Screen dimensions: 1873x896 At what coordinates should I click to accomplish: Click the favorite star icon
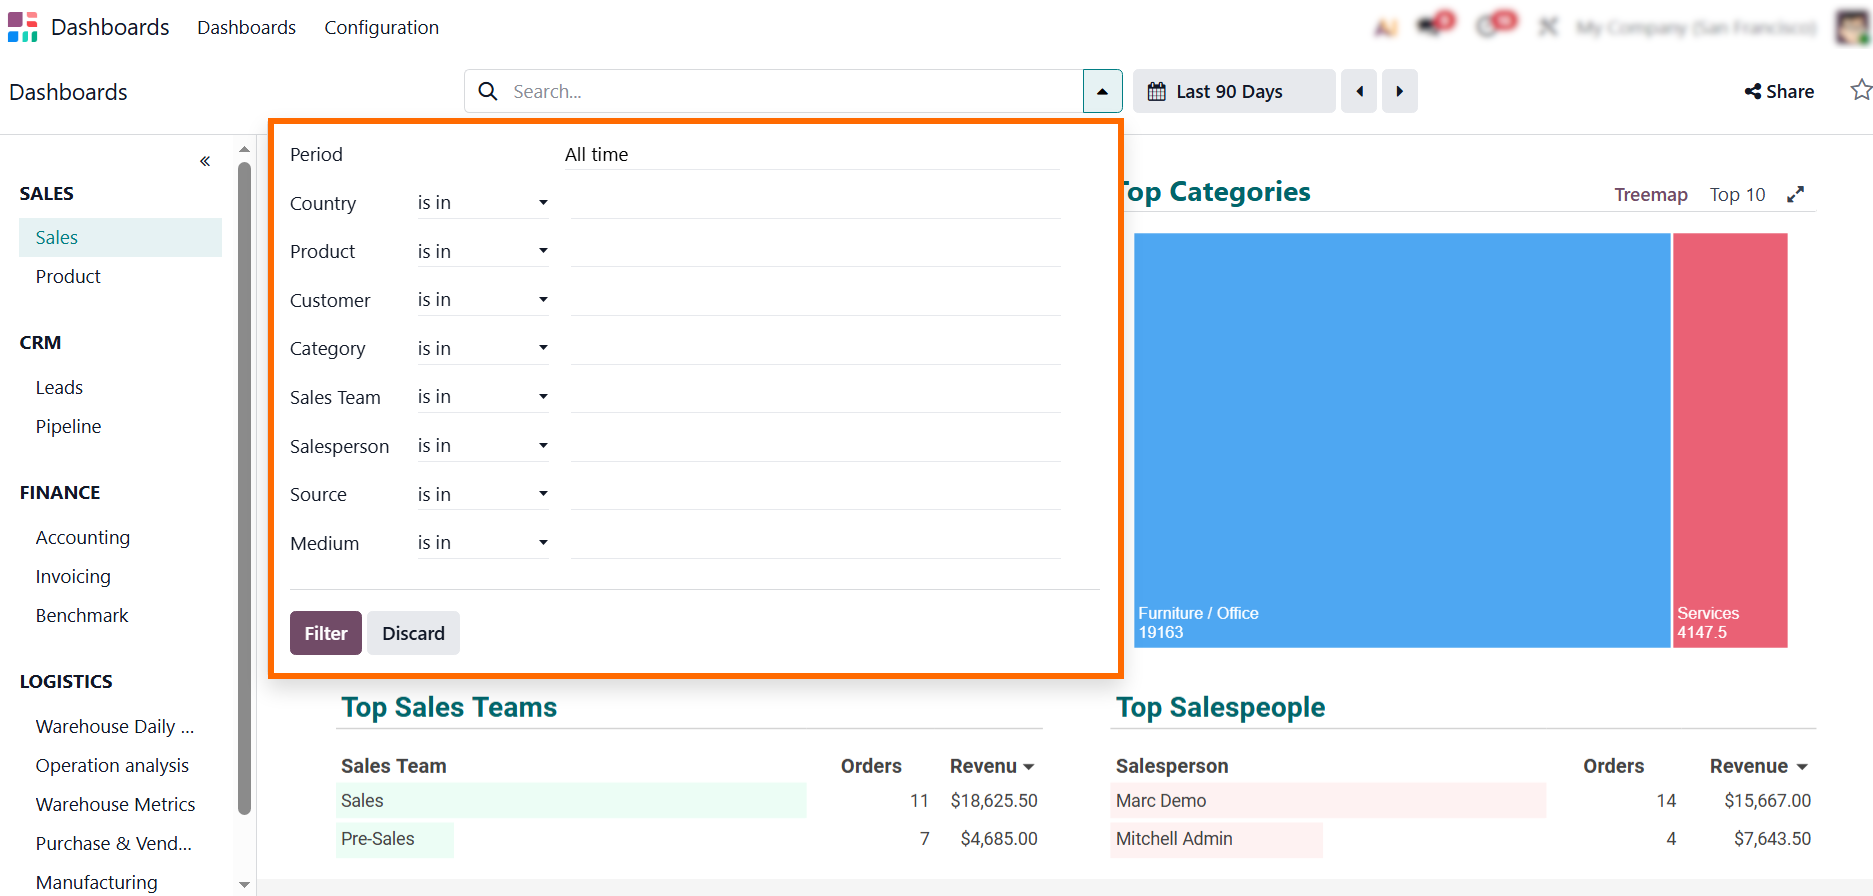pos(1860,90)
